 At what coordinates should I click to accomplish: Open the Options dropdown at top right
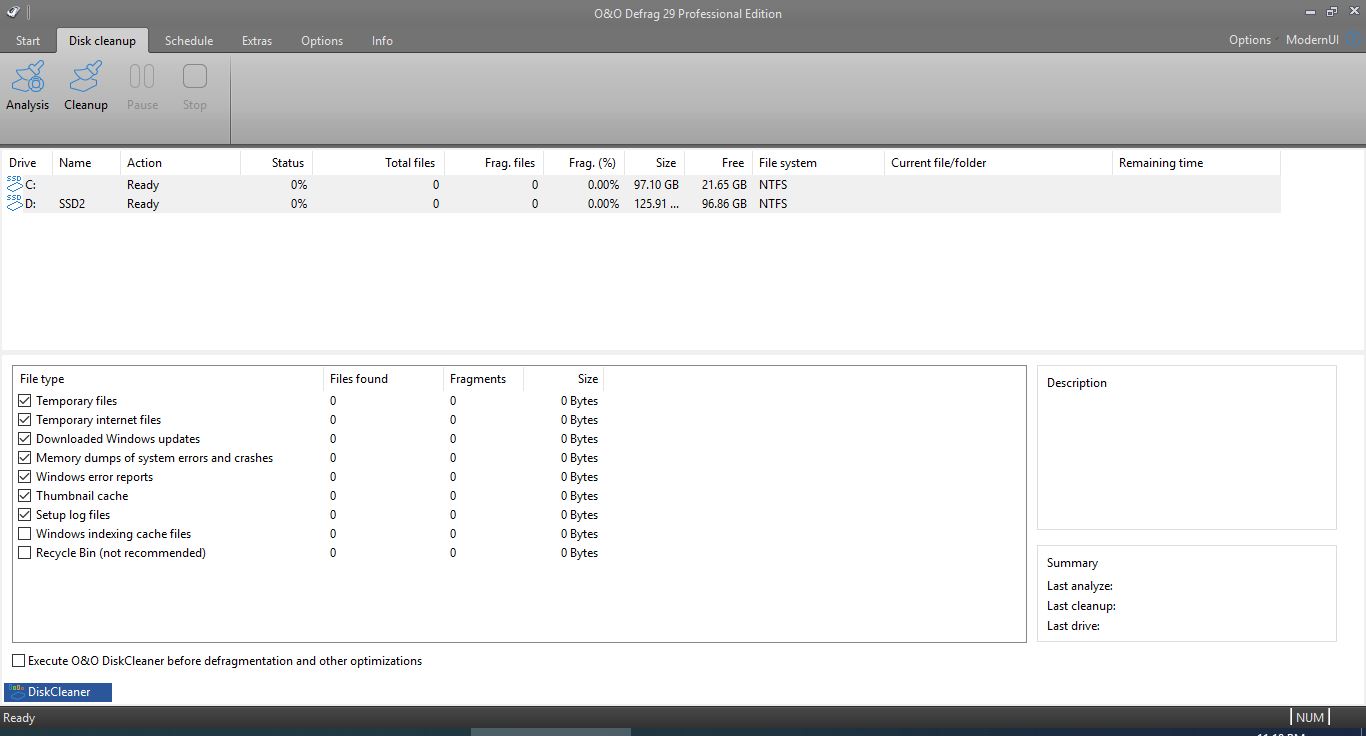[1252, 40]
